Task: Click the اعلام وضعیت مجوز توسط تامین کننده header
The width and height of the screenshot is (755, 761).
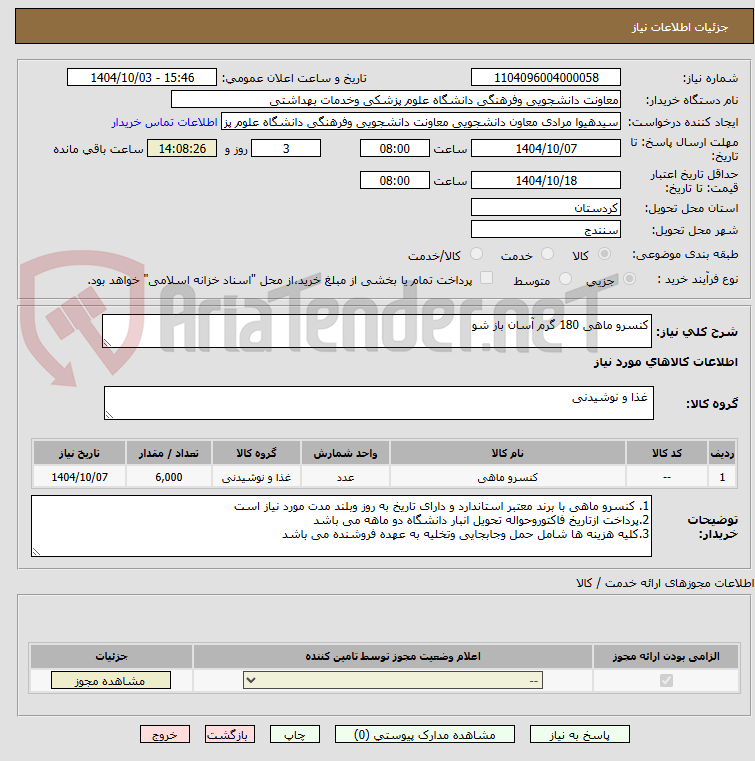Action: click(393, 656)
